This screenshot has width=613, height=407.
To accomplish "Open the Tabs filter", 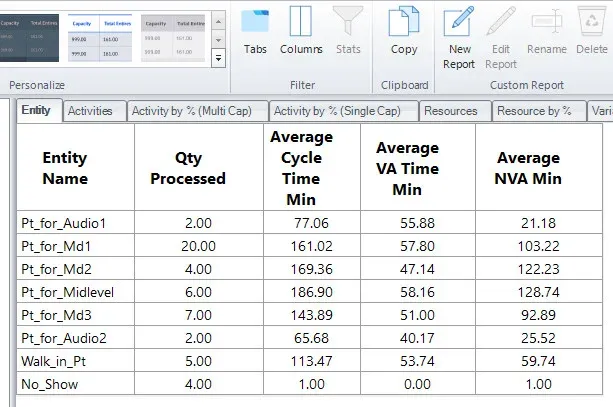I will click(x=255, y=31).
